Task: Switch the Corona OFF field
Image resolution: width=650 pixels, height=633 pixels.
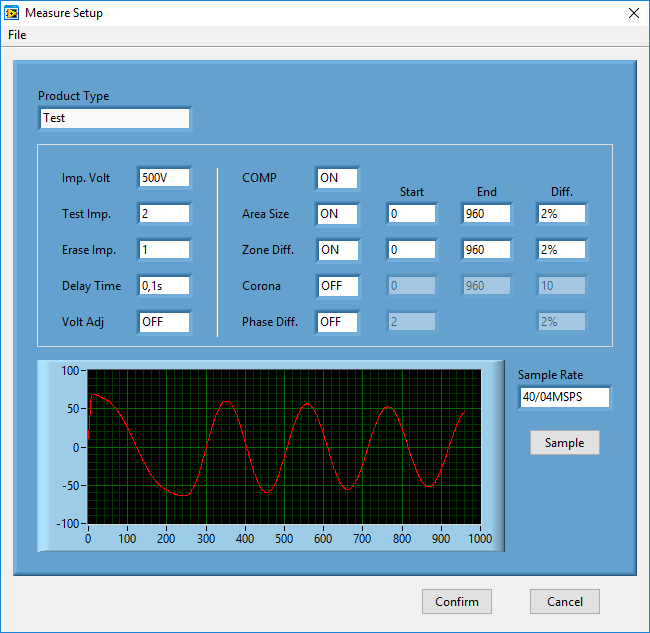Action: [337, 286]
